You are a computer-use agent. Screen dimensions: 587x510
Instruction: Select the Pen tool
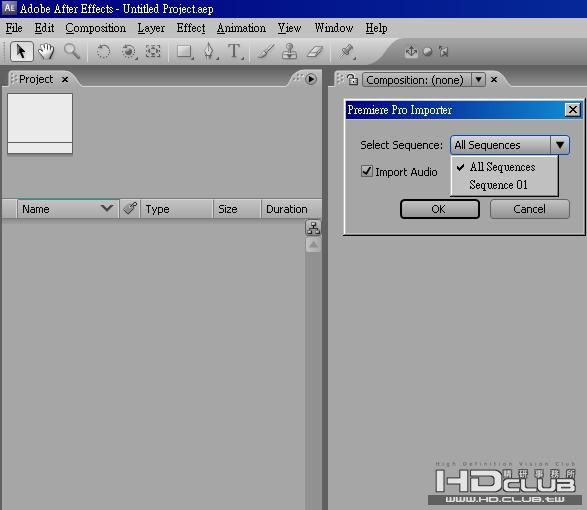click(x=210, y=51)
